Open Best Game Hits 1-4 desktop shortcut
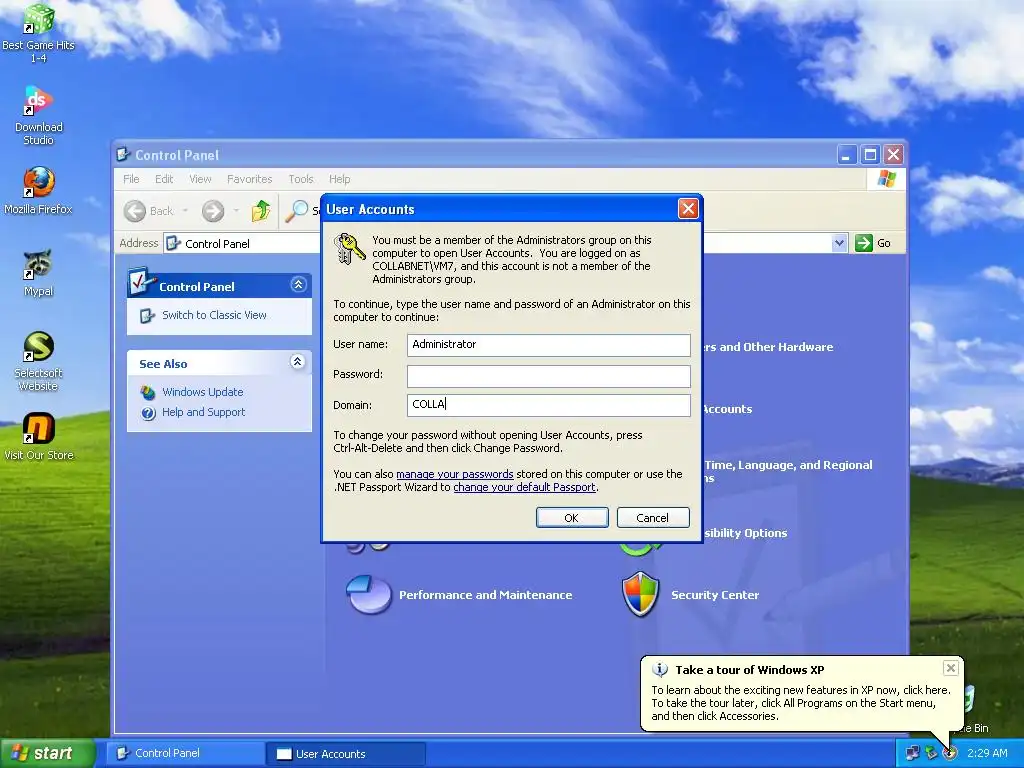Image resolution: width=1024 pixels, height=768 pixels. coord(39,34)
